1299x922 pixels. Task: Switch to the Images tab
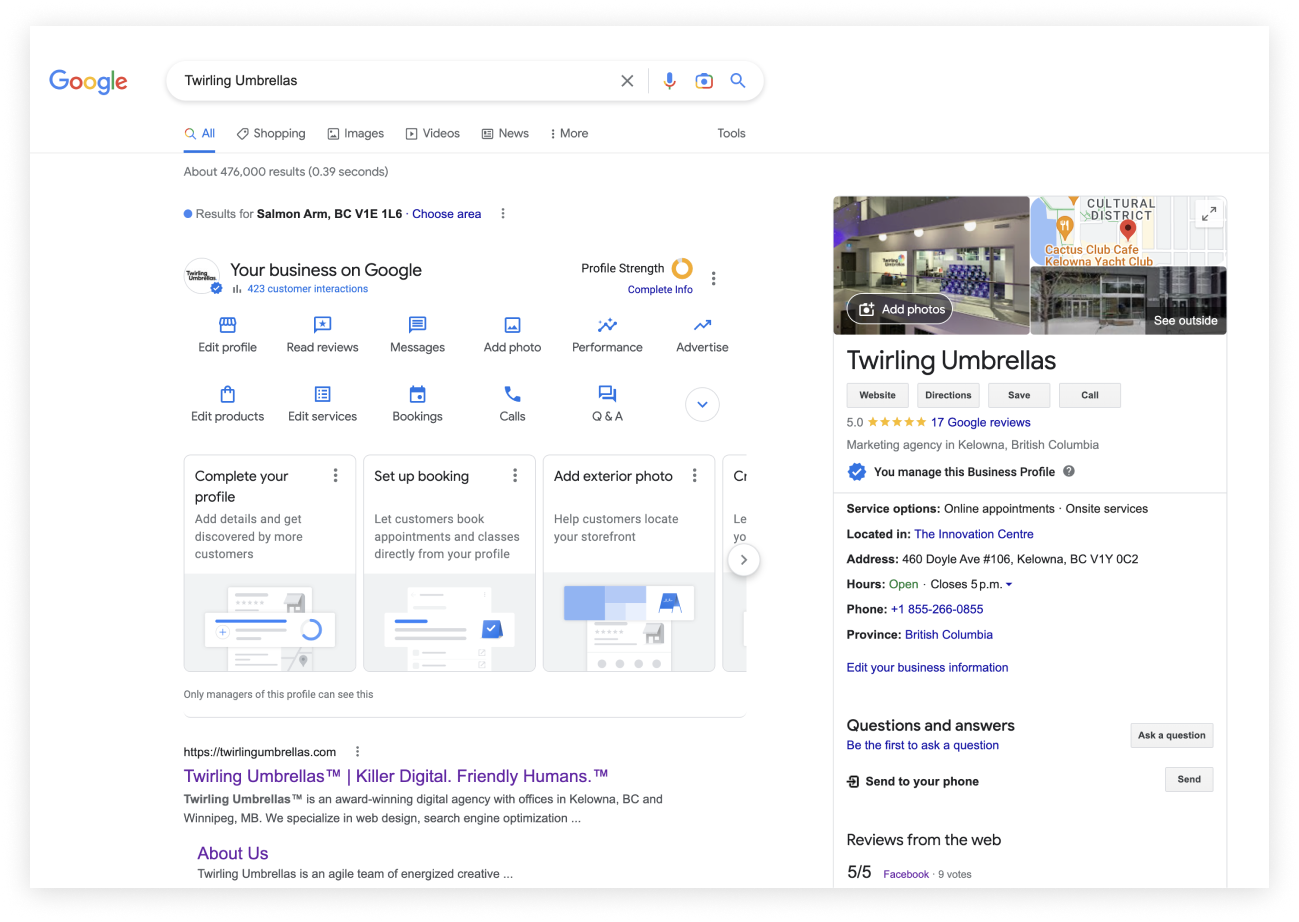tap(355, 133)
